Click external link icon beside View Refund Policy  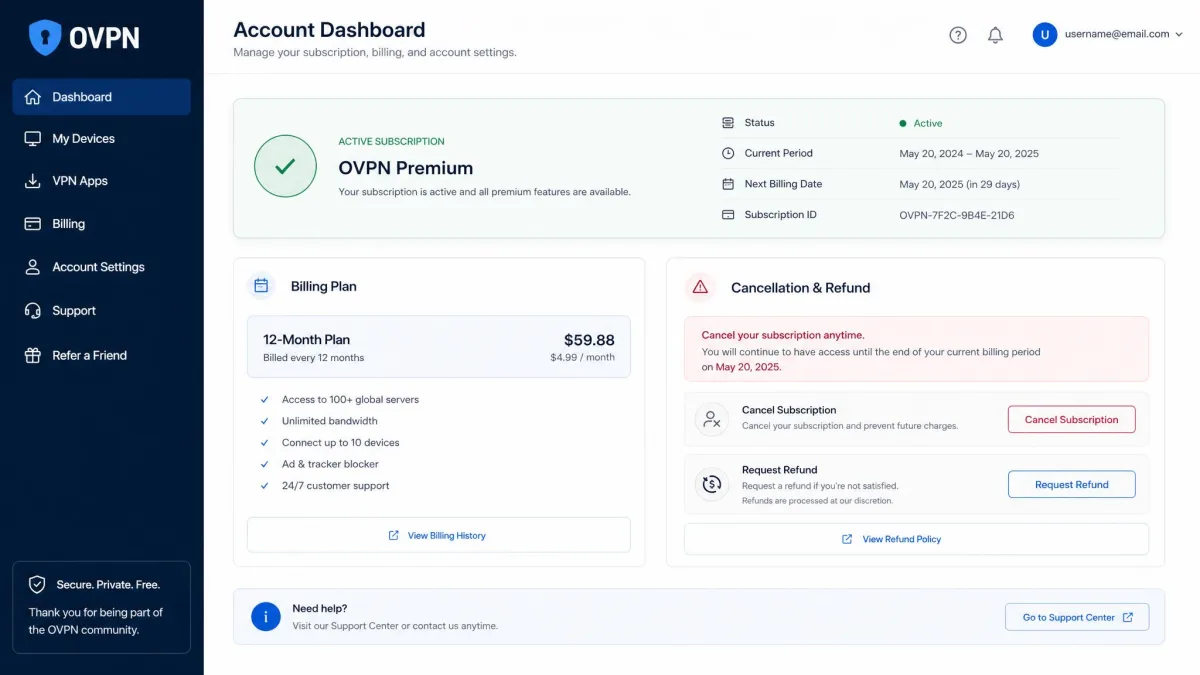847,539
